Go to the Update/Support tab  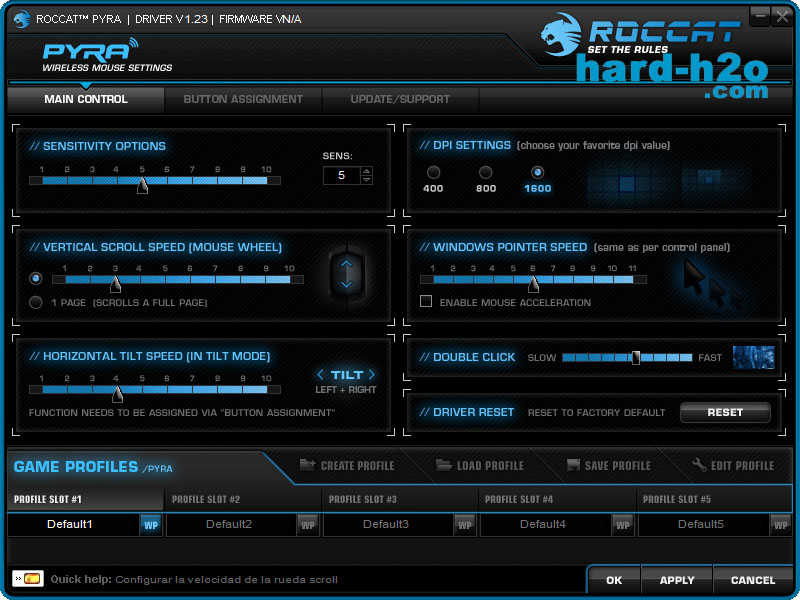(400, 99)
